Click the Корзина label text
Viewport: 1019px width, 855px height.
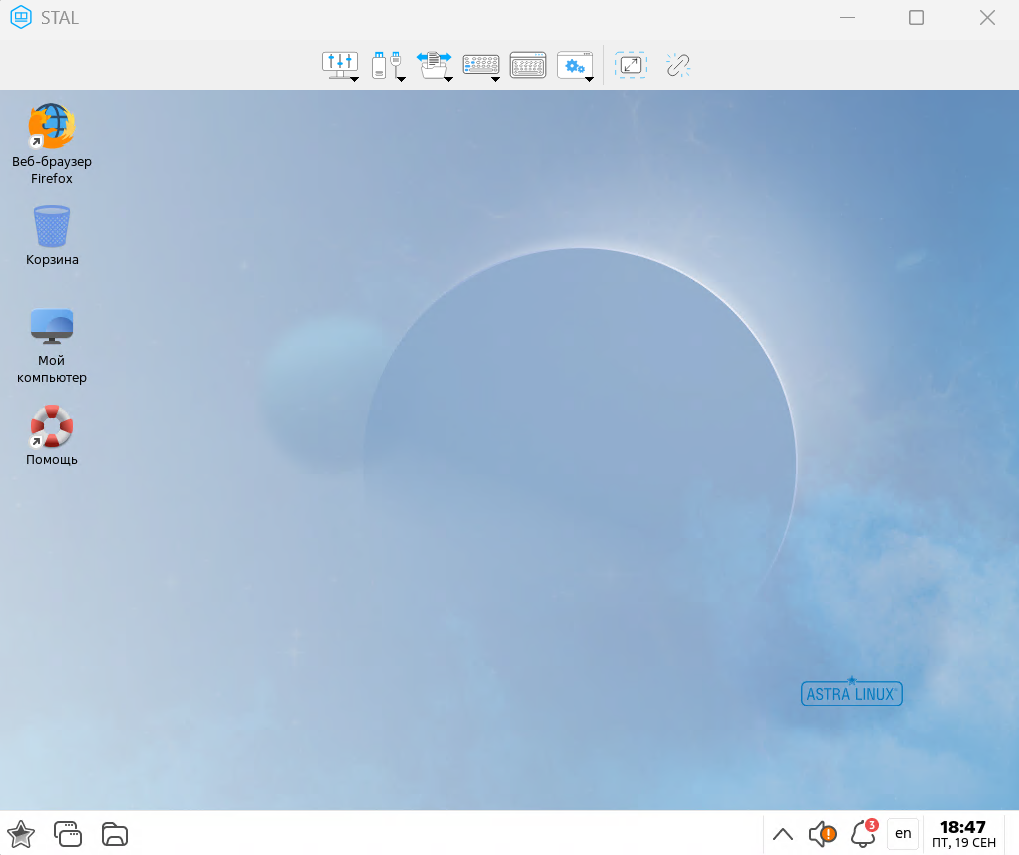[x=52, y=260]
